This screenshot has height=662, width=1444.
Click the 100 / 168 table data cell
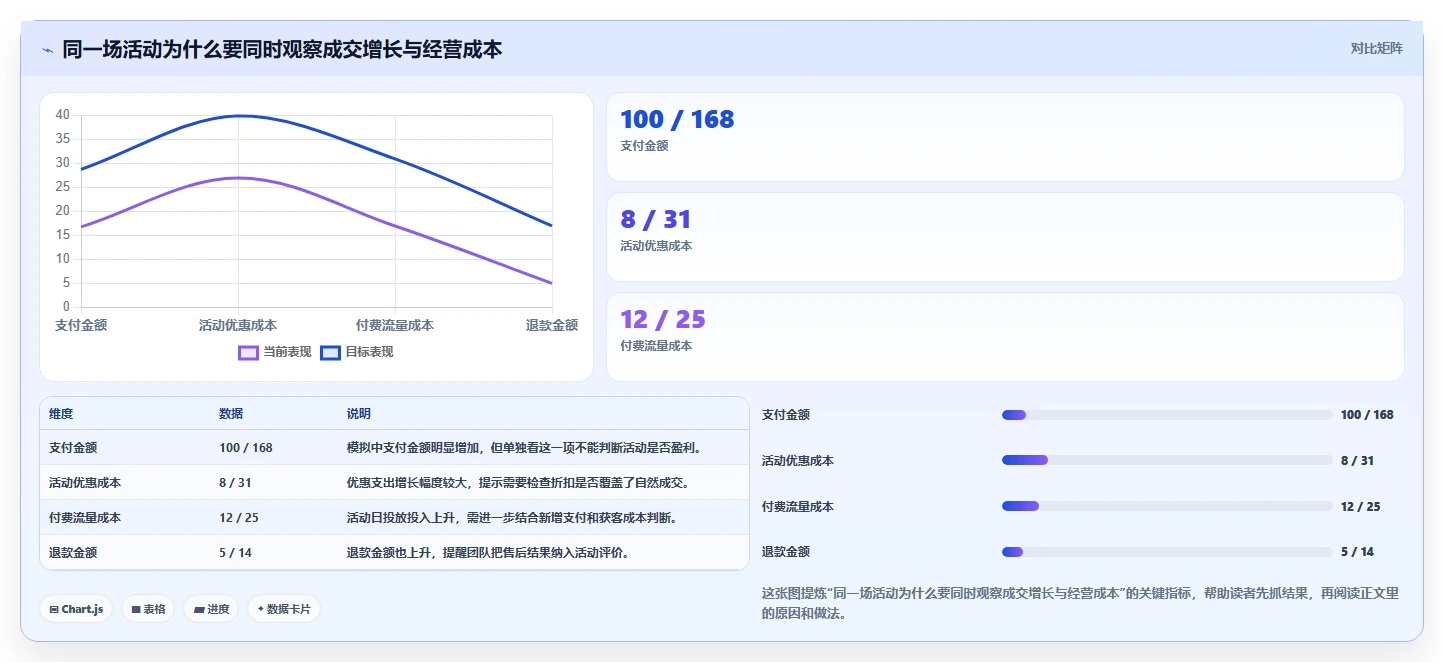click(x=246, y=448)
